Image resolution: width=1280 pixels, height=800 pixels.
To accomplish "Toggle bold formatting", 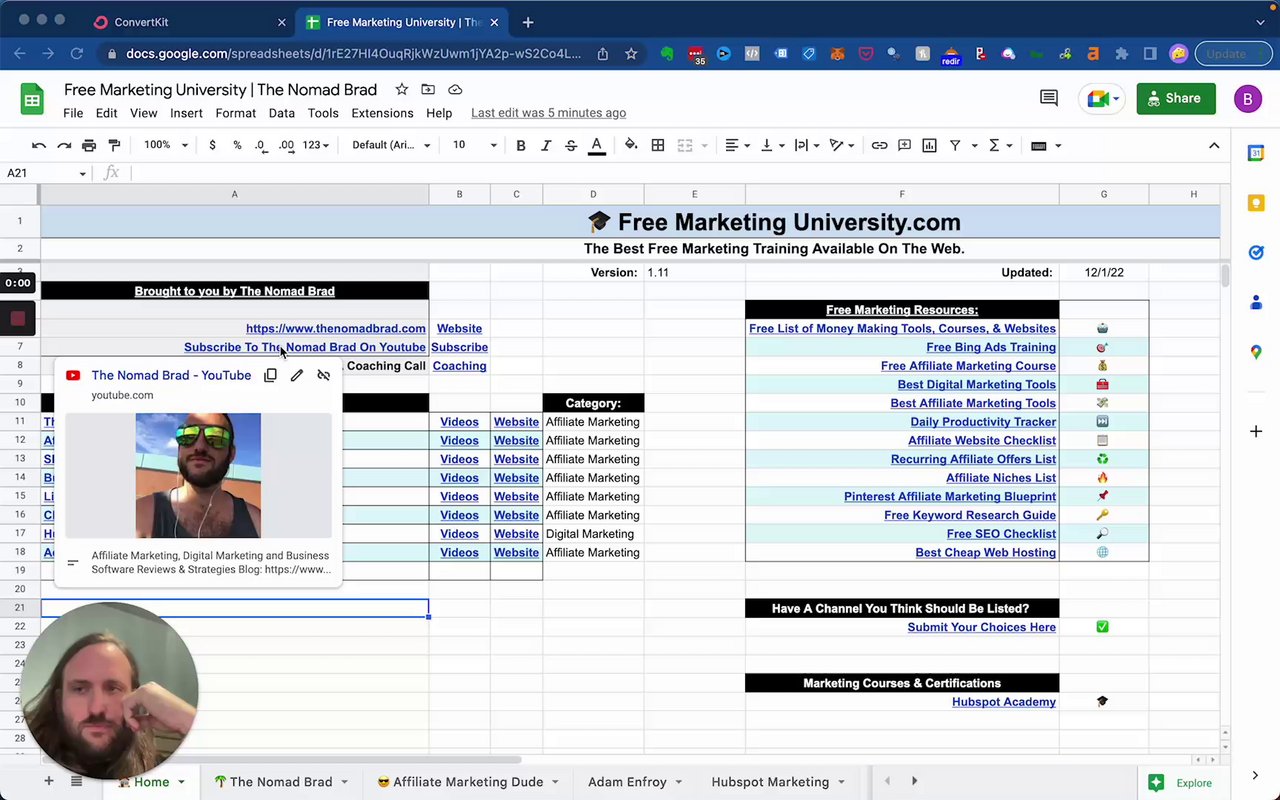I will [521, 145].
